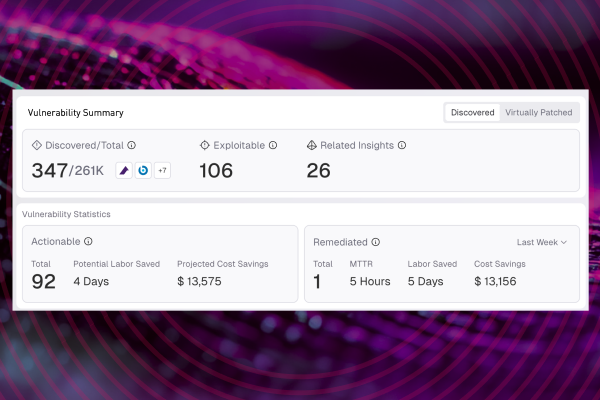The width and height of the screenshot is (600, 400).
Task: Click the blue circular scanner source badge
Action: click(143, 171)
